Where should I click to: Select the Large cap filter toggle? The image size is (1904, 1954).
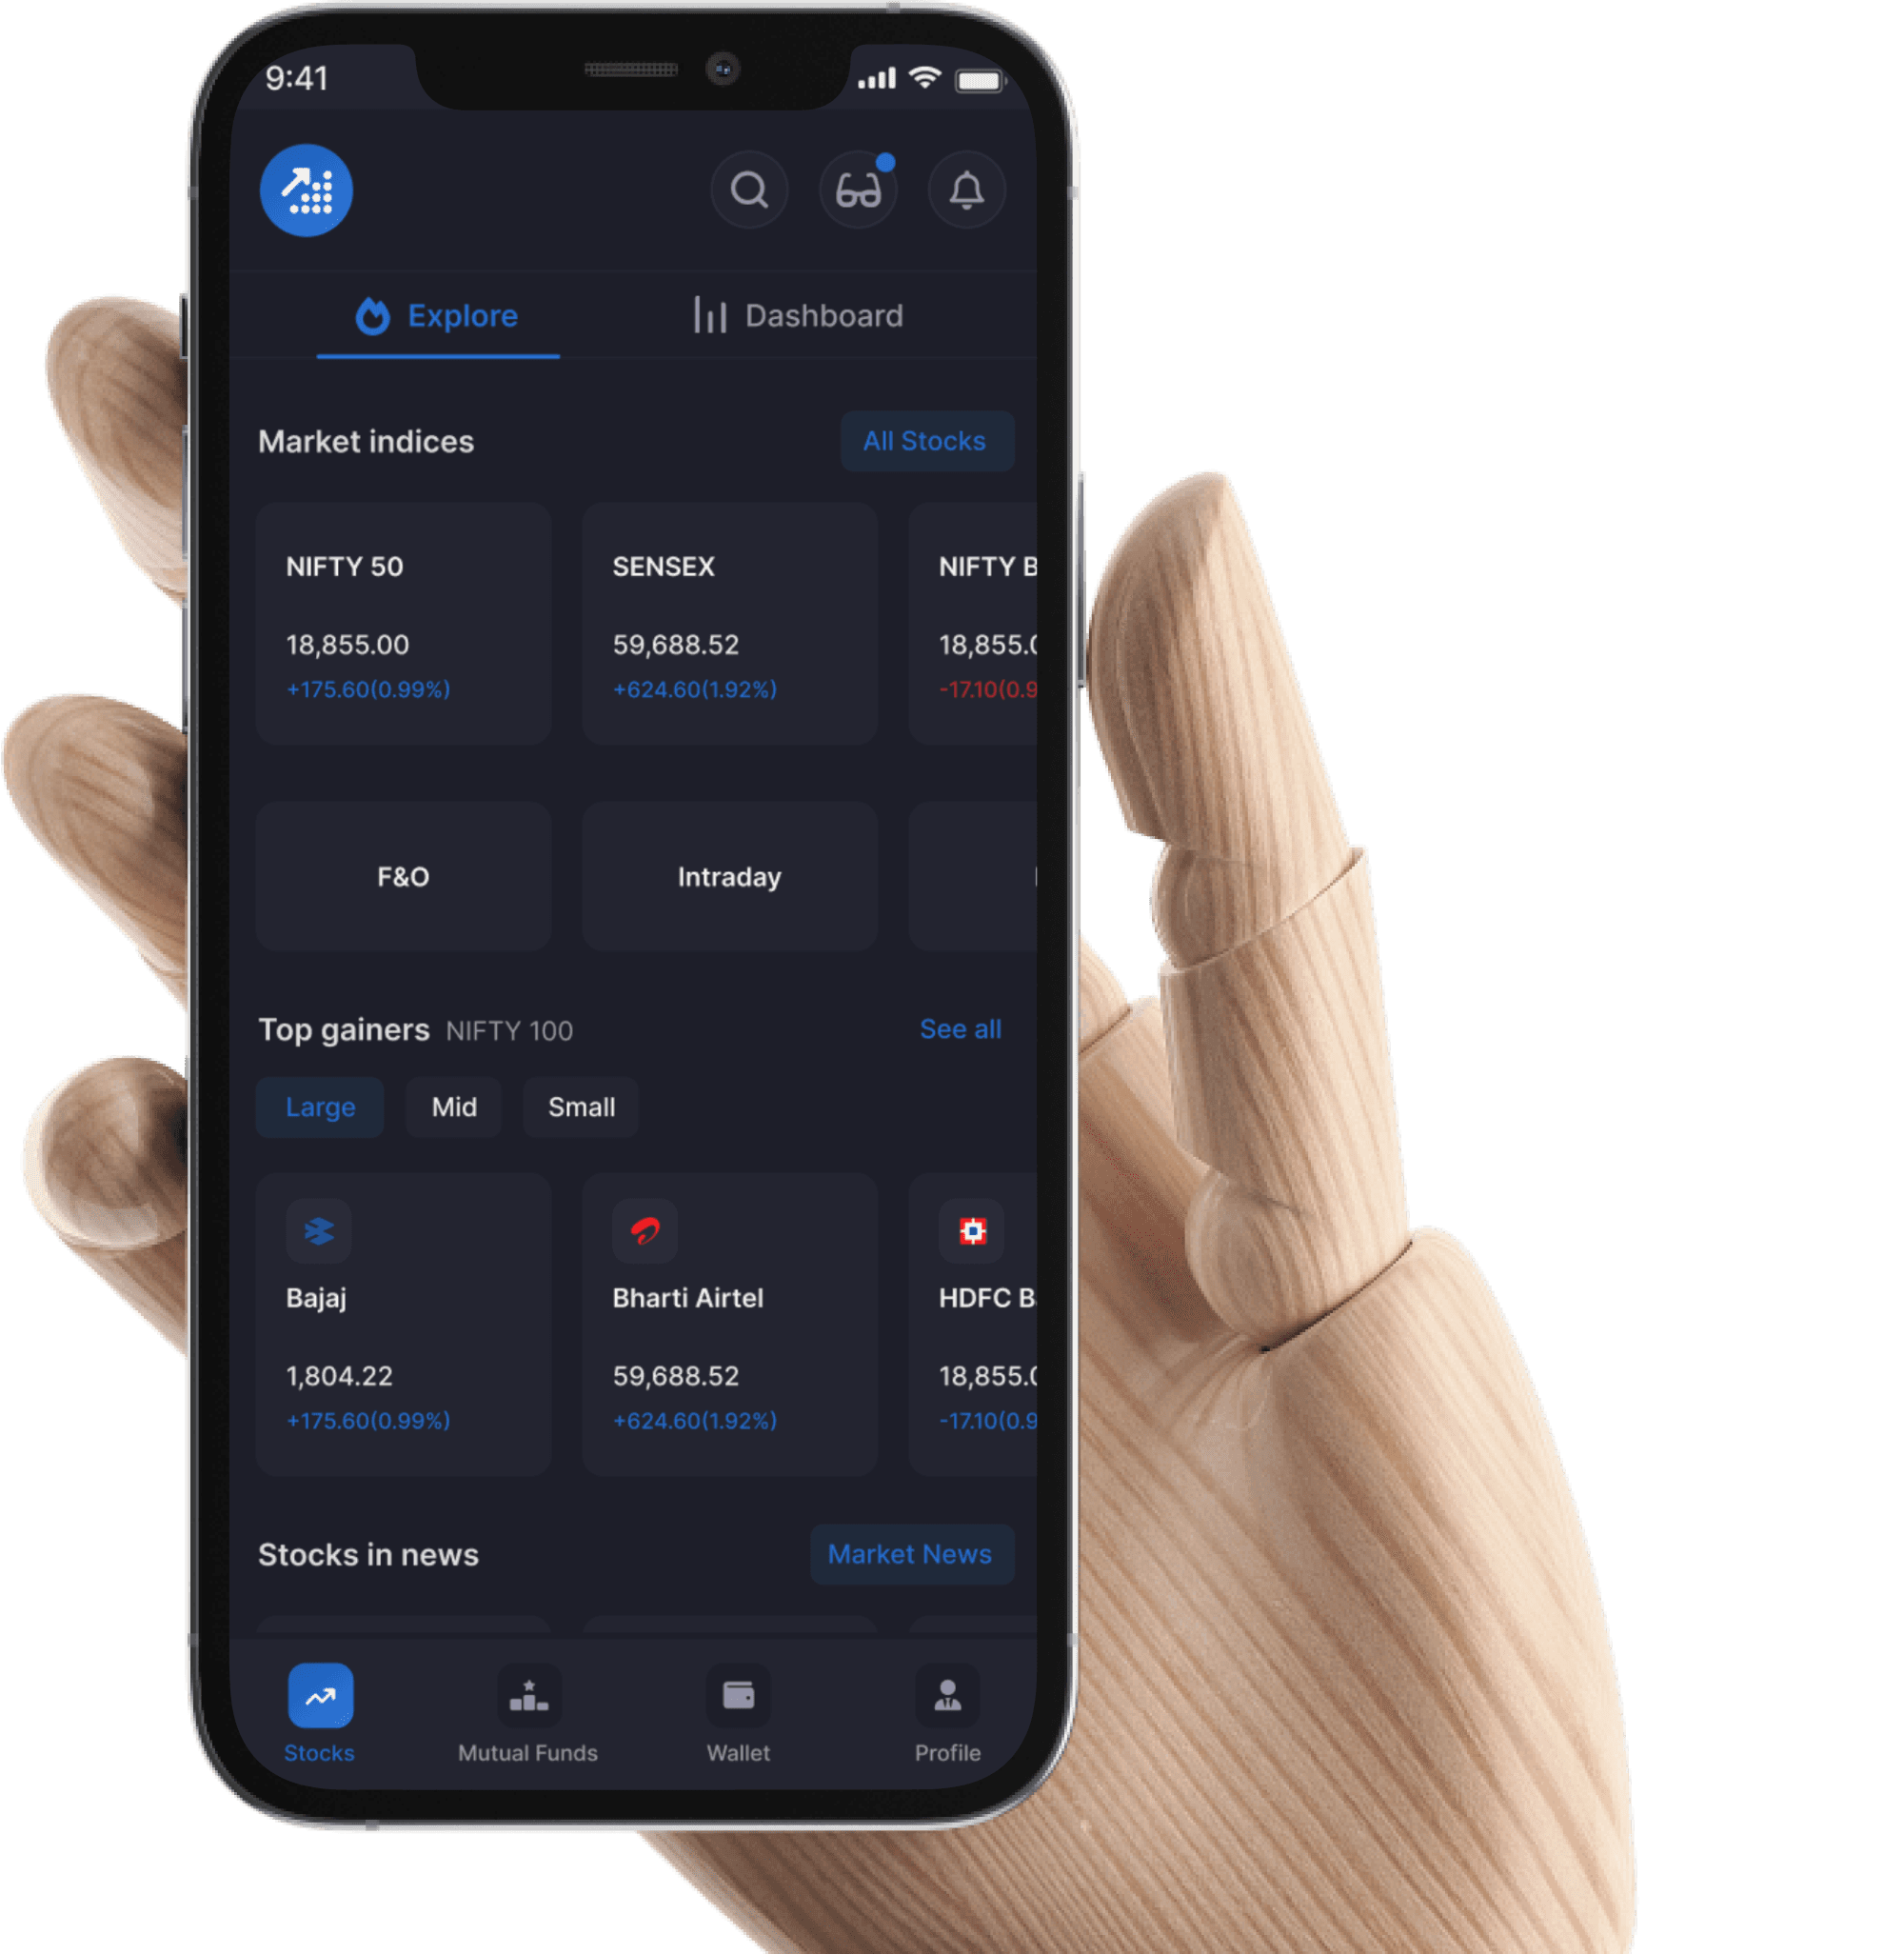click(319, 1107)
